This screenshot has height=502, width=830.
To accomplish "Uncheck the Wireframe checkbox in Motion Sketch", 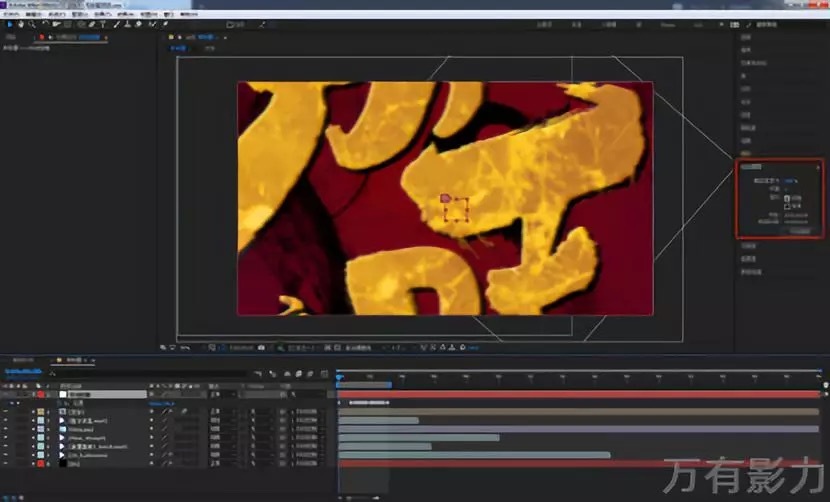I will (x=787, y=197).
